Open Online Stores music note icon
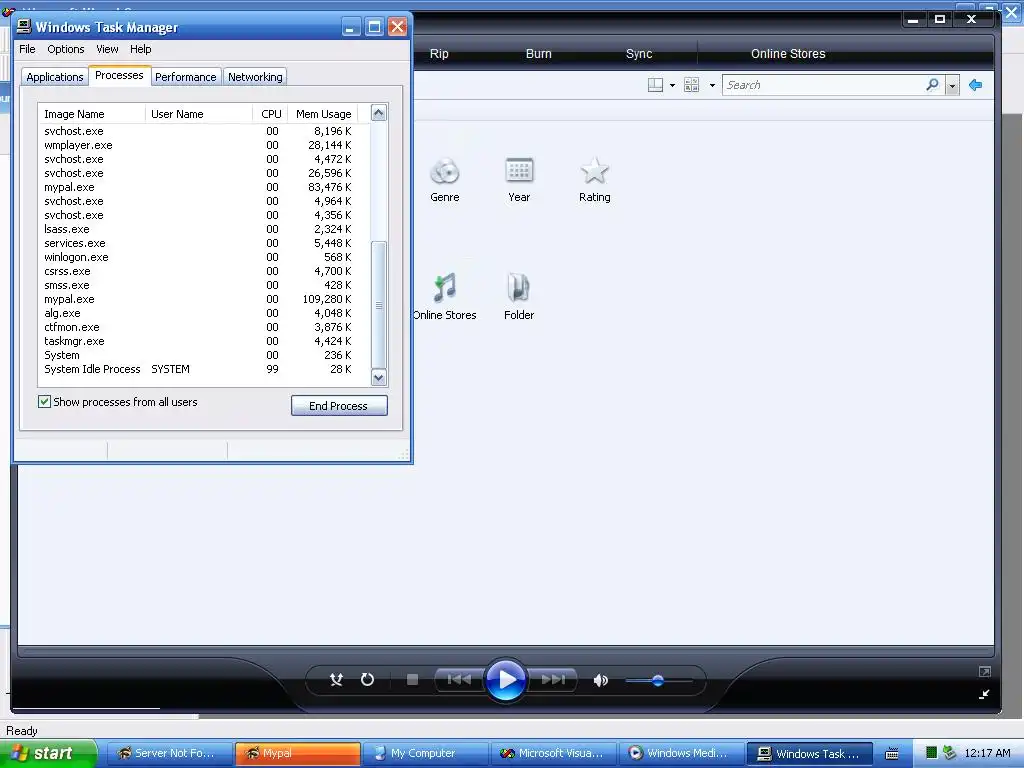 coord(445,288)
